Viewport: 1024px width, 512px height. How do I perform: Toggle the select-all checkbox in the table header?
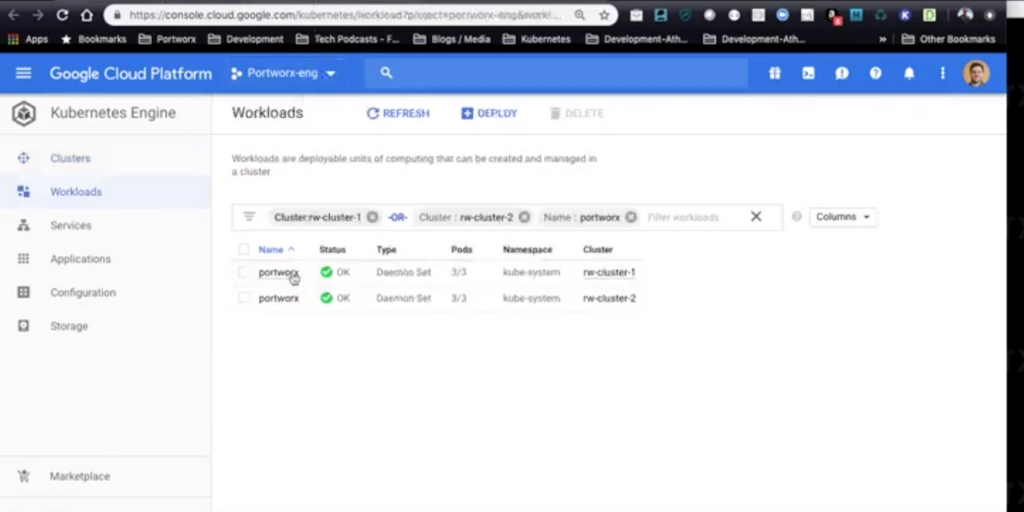pyautogui.click(x=244, y=249)
